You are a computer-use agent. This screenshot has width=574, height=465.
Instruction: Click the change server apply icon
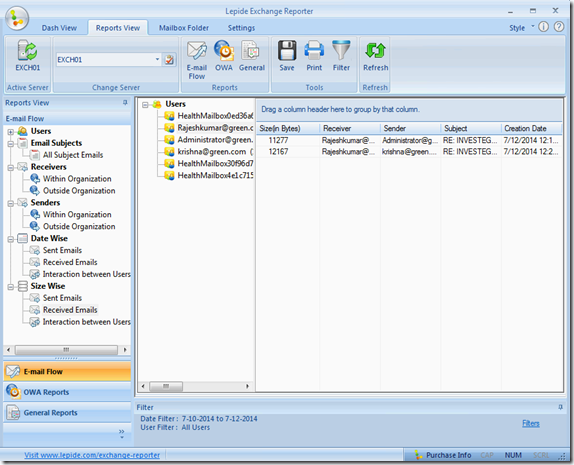click(x=169, y=60)
